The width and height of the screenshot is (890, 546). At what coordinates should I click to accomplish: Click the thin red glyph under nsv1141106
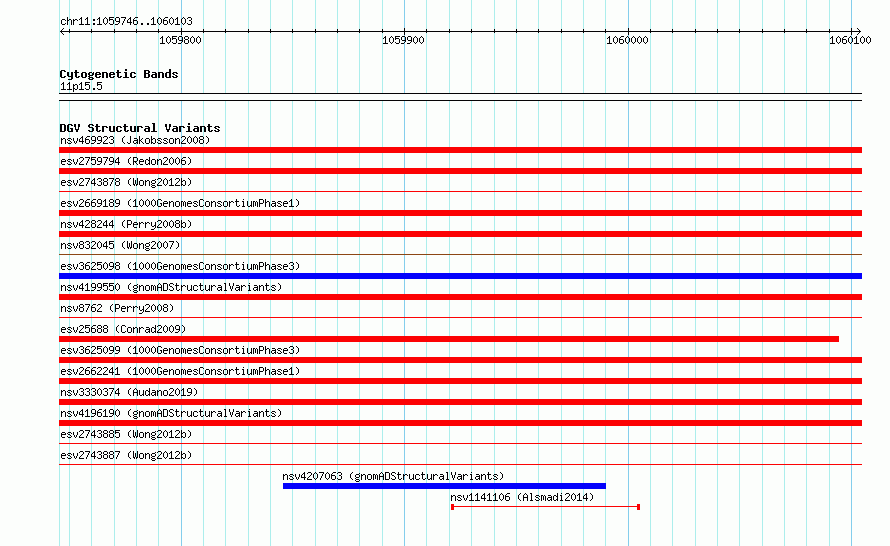[545, 507]
